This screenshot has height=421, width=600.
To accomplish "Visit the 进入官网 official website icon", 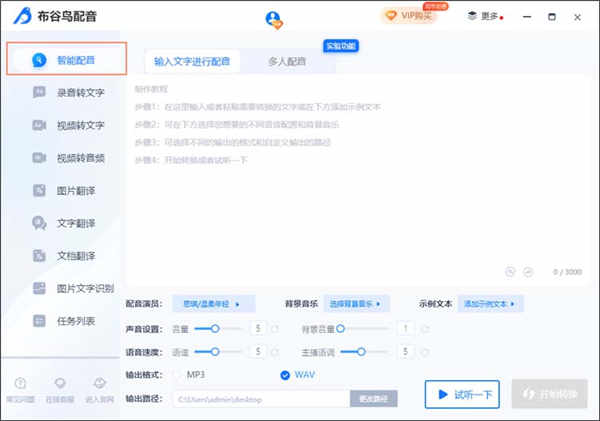I will point(99,383).
